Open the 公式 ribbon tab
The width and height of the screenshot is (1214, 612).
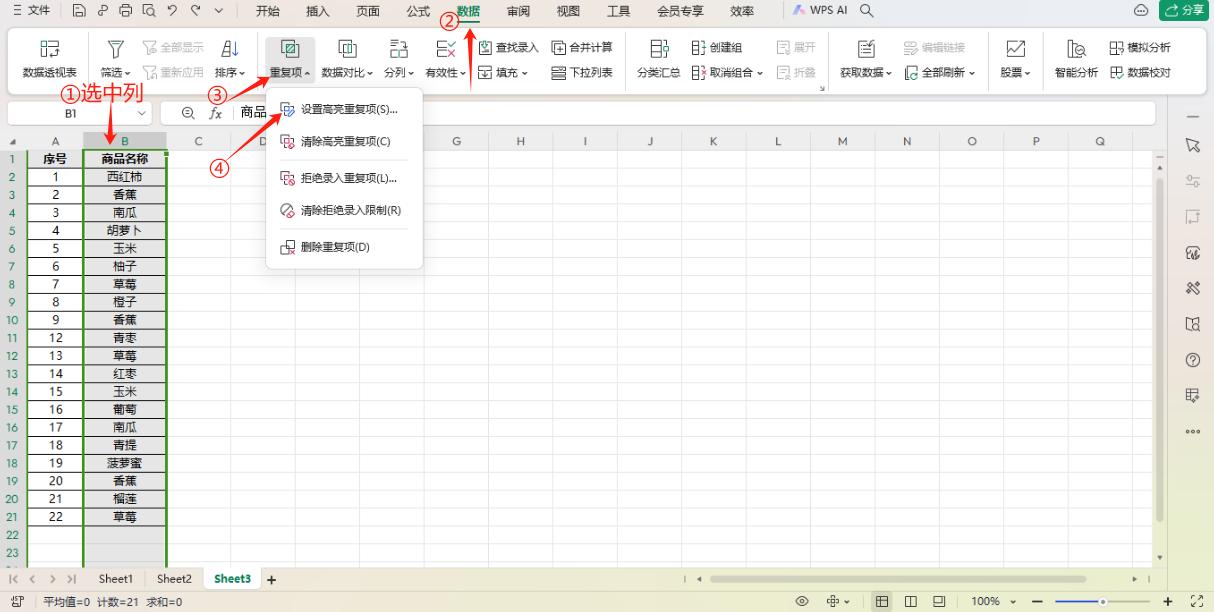point(418,11)
